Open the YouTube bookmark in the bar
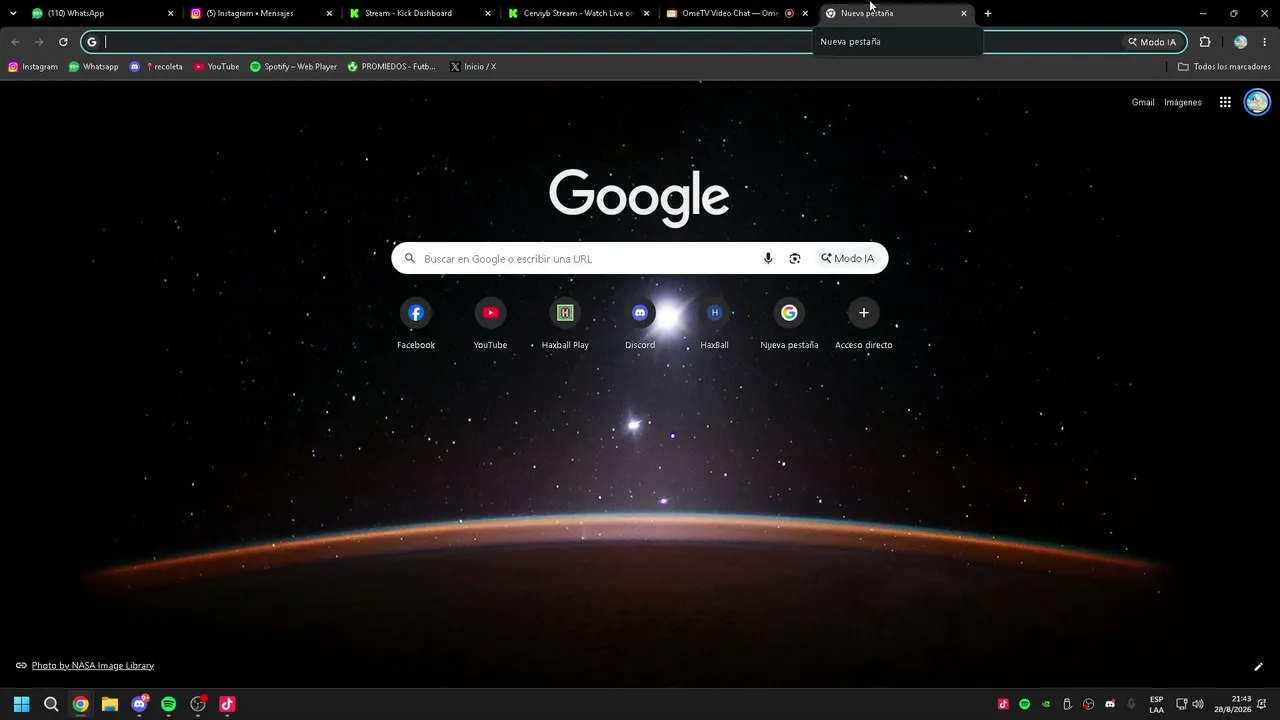Screen dimensions: 1280x720 pos(216,67)
